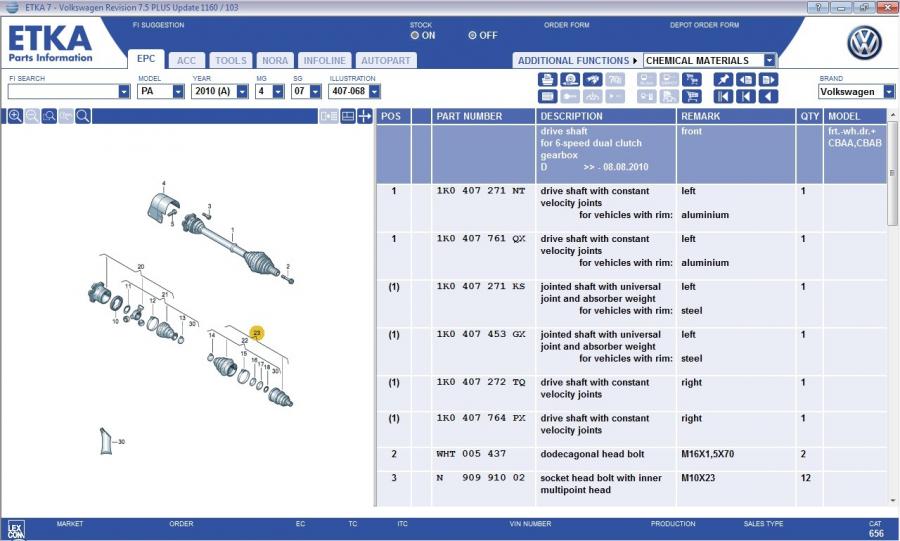
Task: Switch to the ACC tab
Action: tap(187, 60)
